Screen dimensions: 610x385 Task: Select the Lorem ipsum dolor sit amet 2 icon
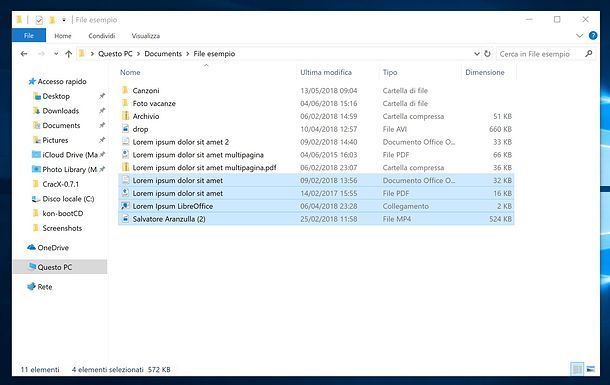pyautogui.click(x=125, y=142)
